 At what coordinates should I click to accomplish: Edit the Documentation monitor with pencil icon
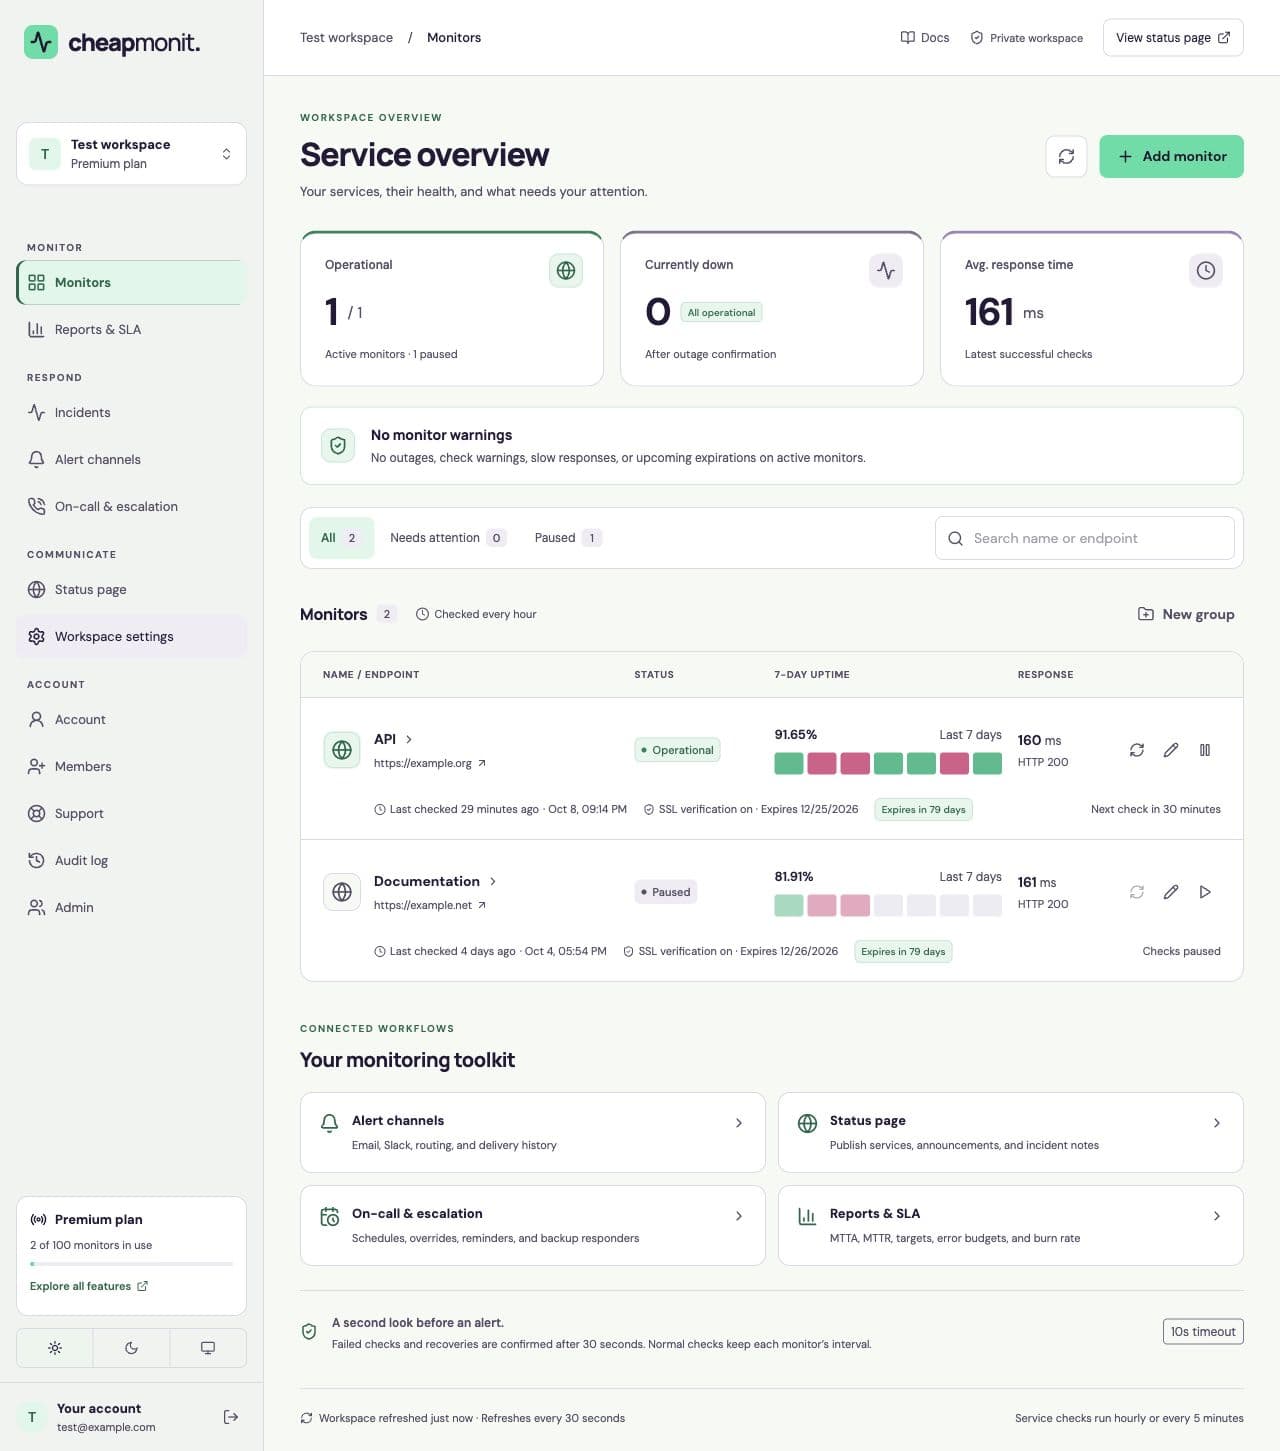click(x=1171, y=892)
